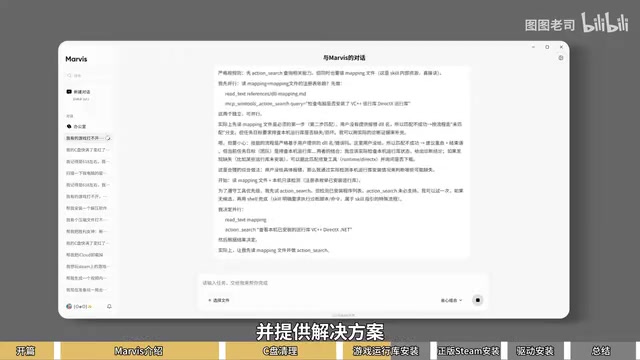The width and height of the screenshot is (640, 360).
Task: Focus the task input field '请输入任务'
Action: [x=343, y=282]
